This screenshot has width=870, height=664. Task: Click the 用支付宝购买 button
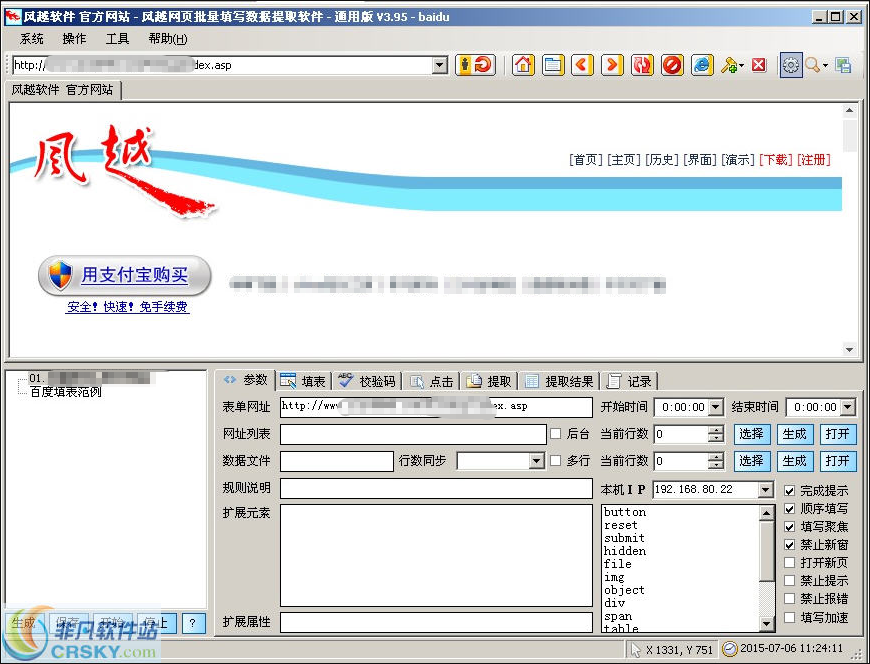click(x=125, y=275)
